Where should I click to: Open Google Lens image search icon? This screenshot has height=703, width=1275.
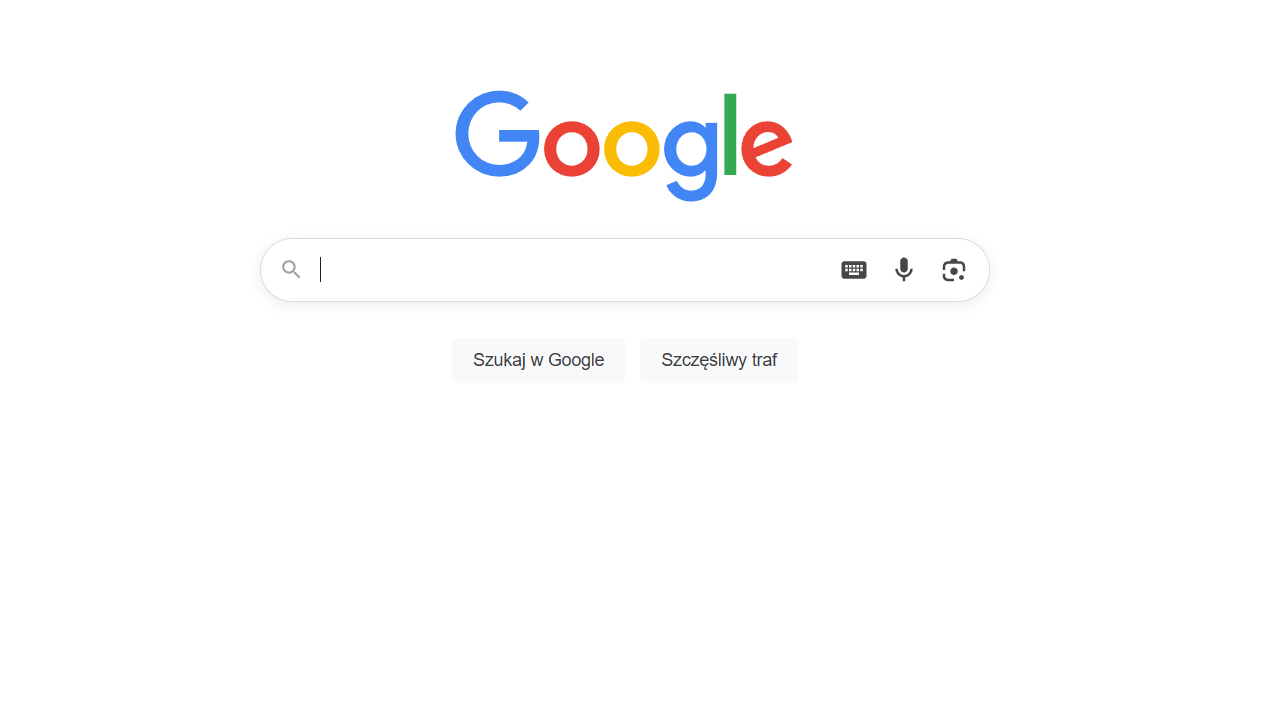click(x=954, y=270)
